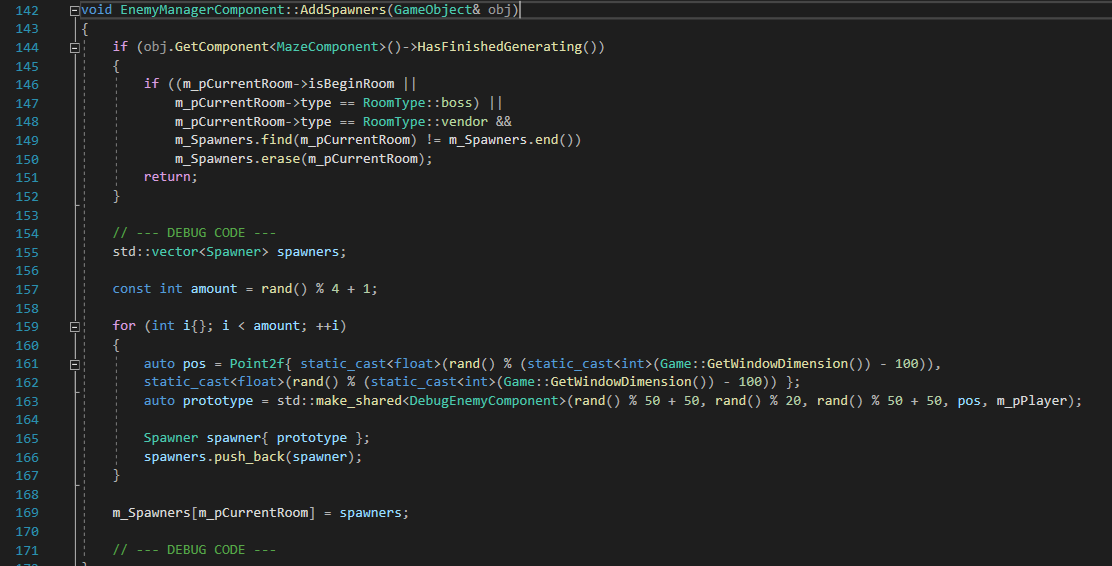The image size is (1112, 566).
Task: Click line number 157 in the gutter
Action: pos(27,289)
